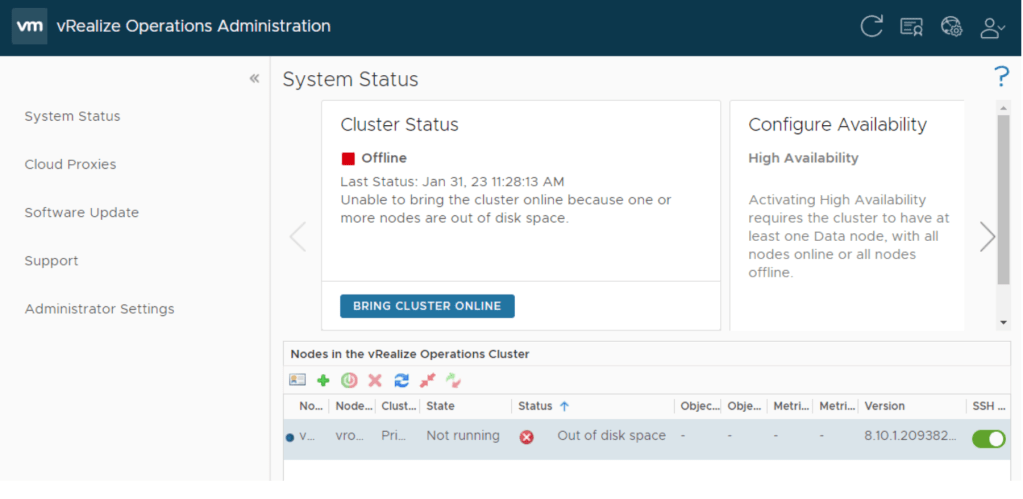Toggle the SSH status switch off
This screenshot has width=1023, height=499.
pyautogui.click(x=988, y=438)
